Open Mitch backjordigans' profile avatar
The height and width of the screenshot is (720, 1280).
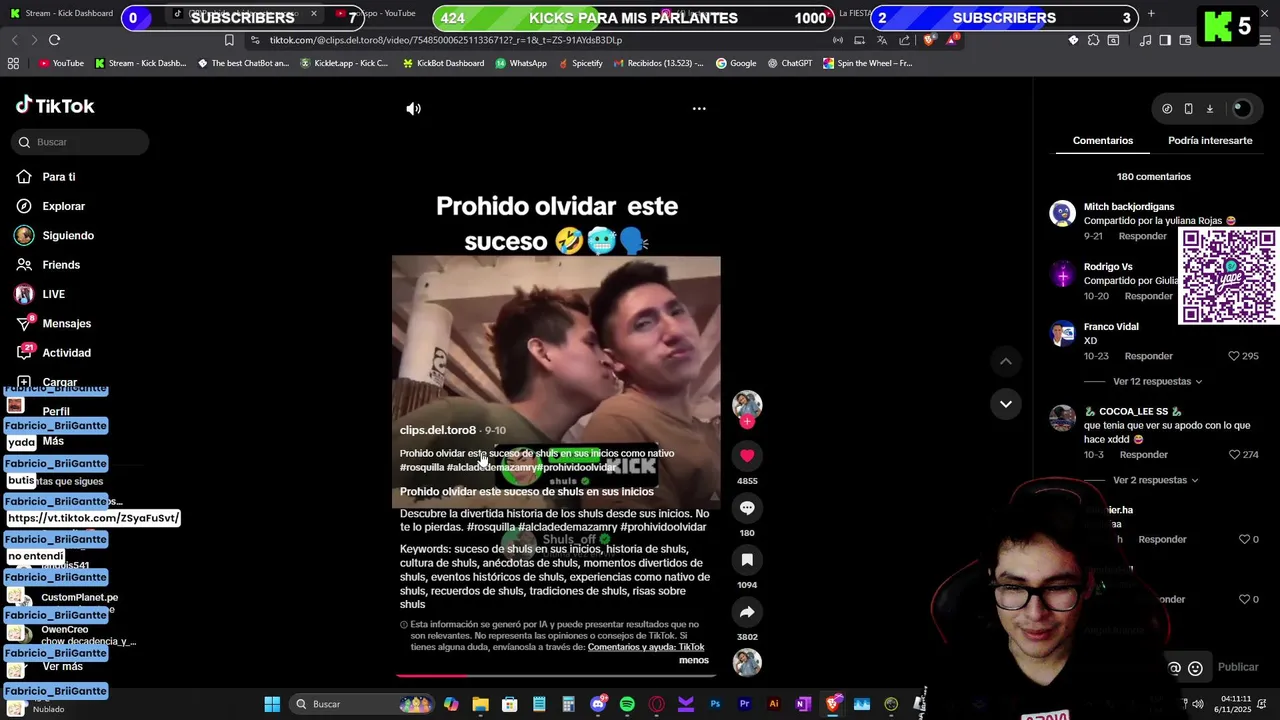(x=1062, y=214)
